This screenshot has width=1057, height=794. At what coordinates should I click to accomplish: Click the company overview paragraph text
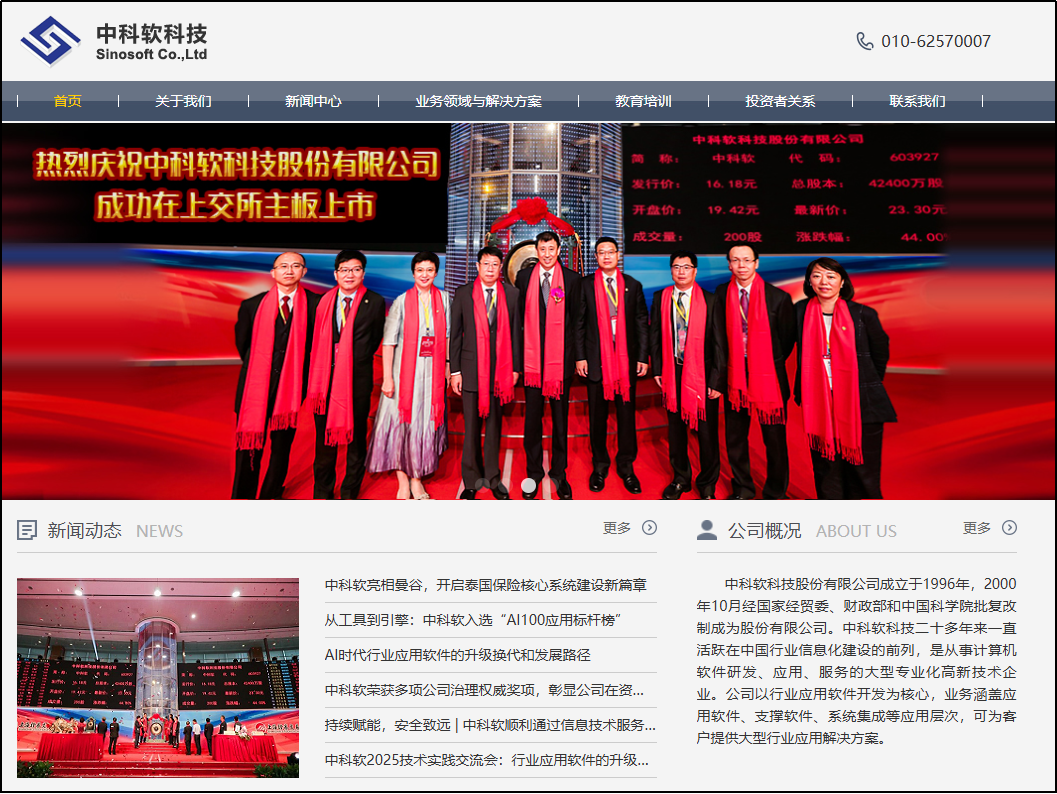[856, 661]
